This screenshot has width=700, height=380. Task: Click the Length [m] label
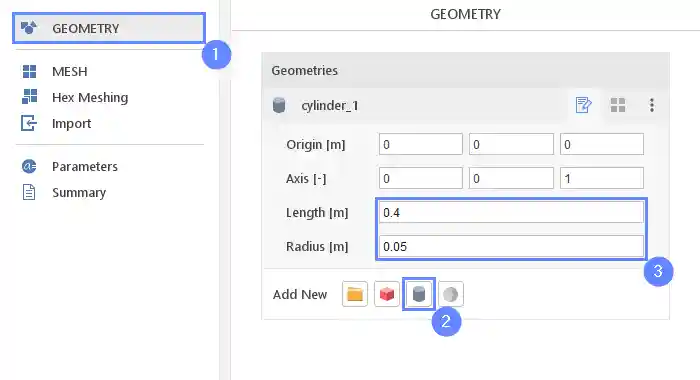317,213
